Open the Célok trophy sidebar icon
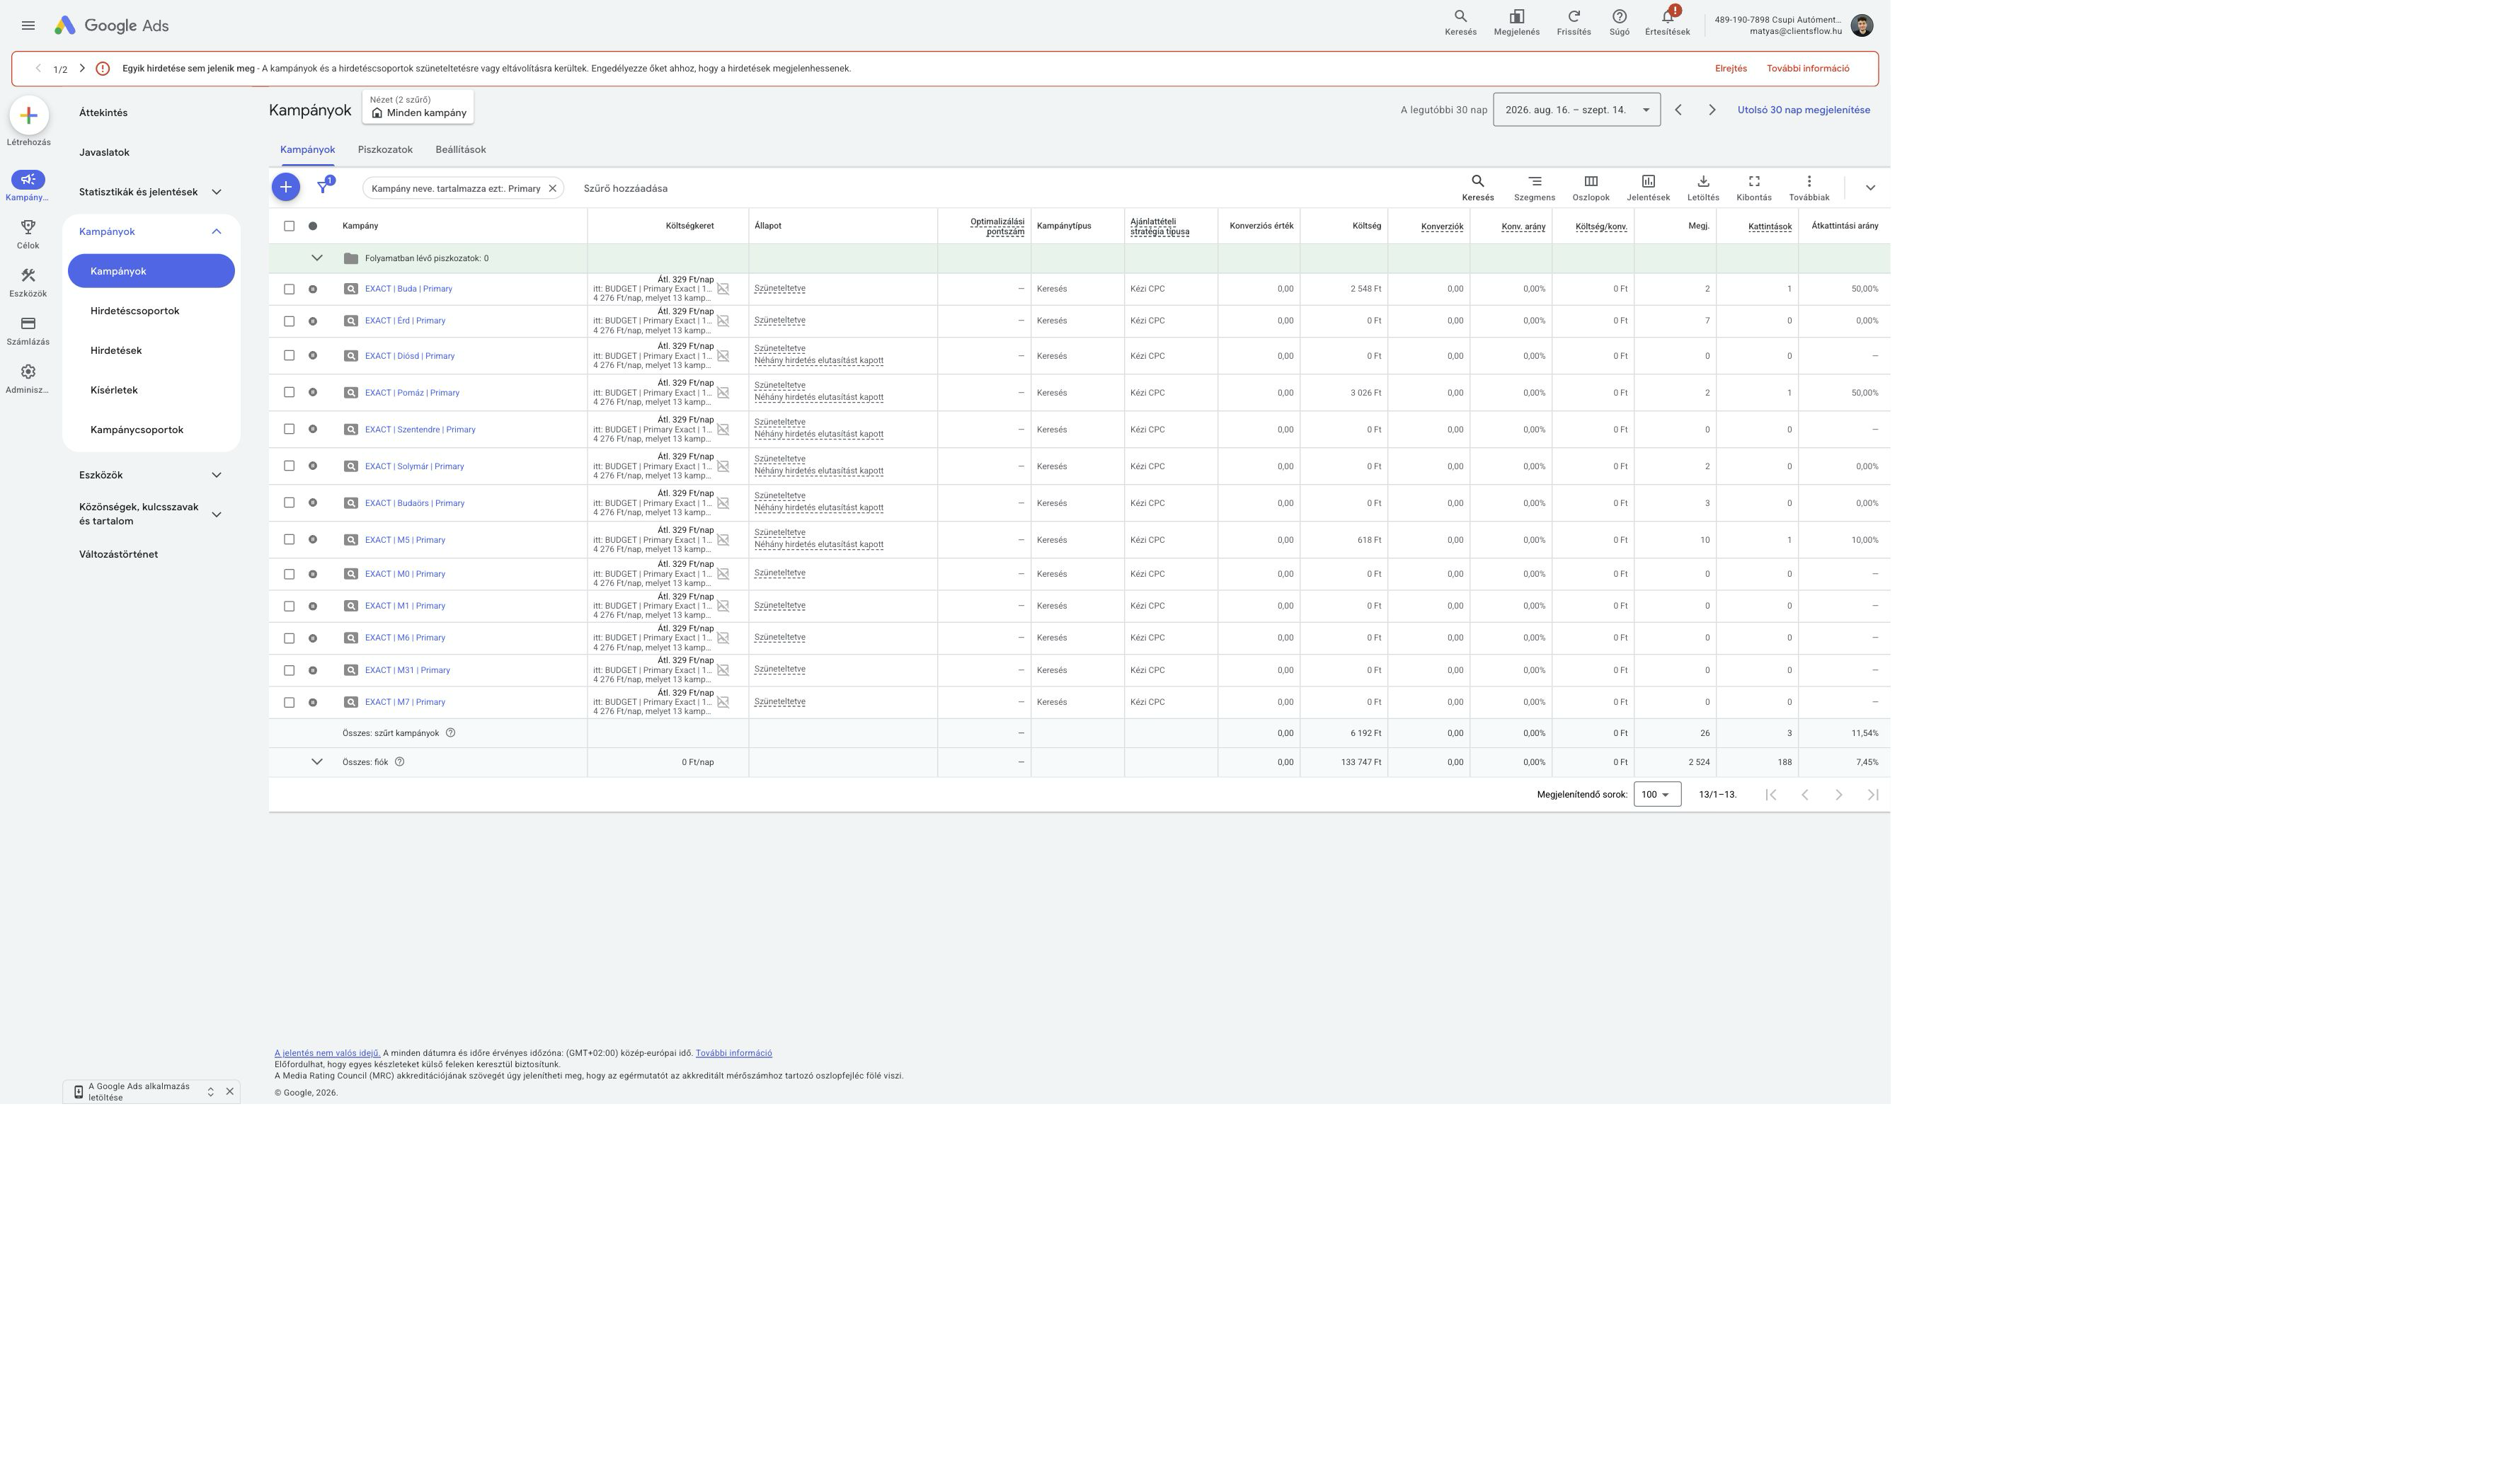The width and height of the screenshot is (2520, 1472). (x=28, y=228)
